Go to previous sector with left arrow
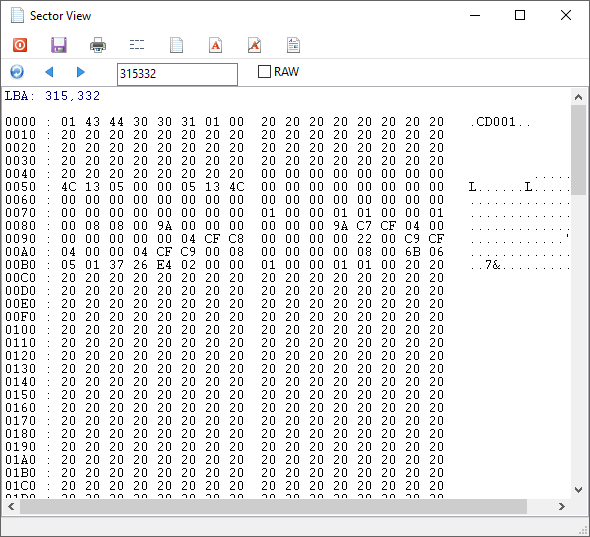Screen dimensions: 590x537 click(x=49, y=72)
